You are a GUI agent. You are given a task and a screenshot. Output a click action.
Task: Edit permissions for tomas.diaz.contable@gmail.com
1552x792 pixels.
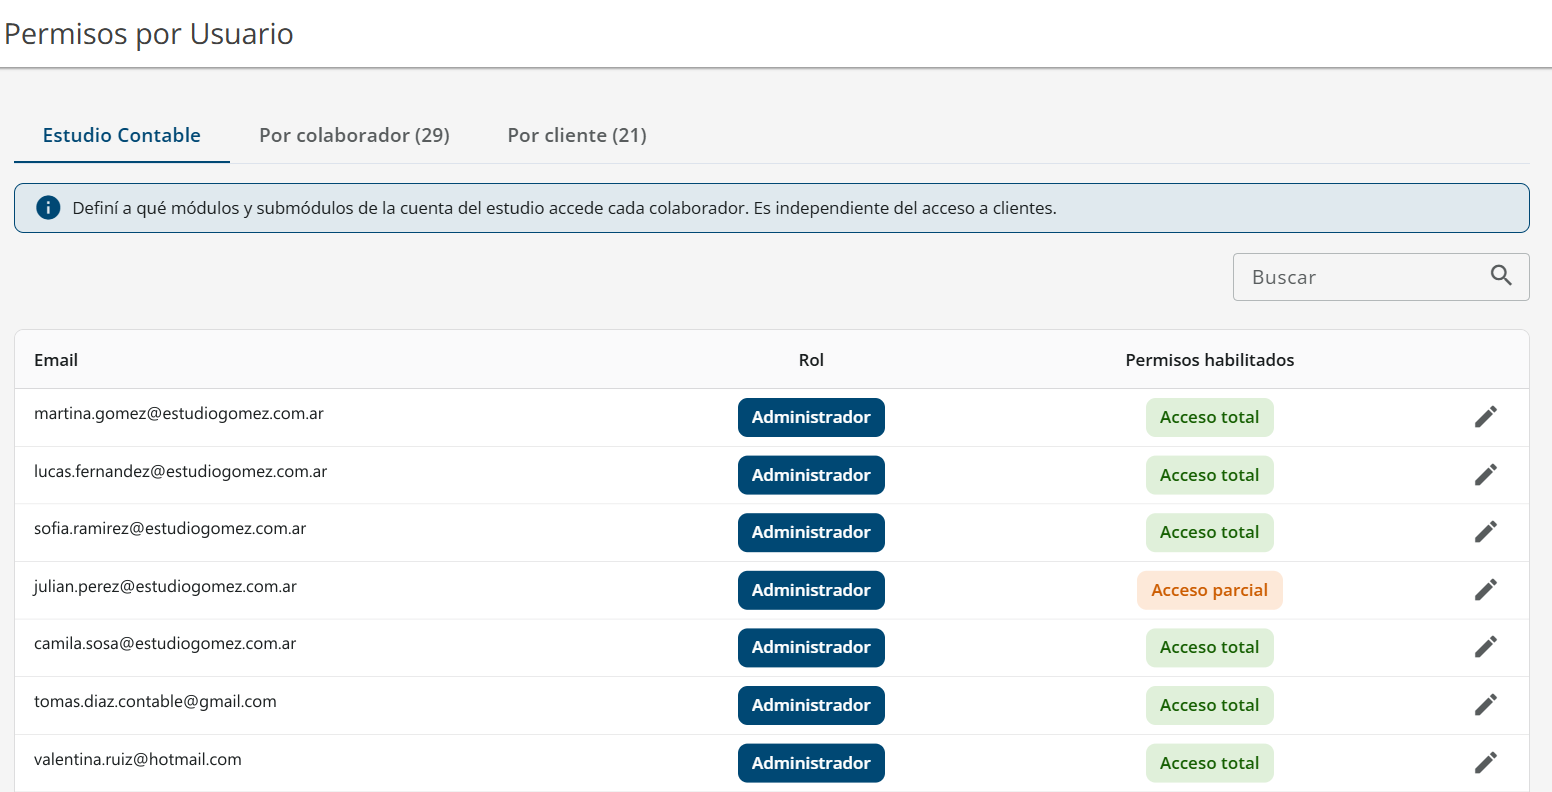click(x=1486, y=705)
